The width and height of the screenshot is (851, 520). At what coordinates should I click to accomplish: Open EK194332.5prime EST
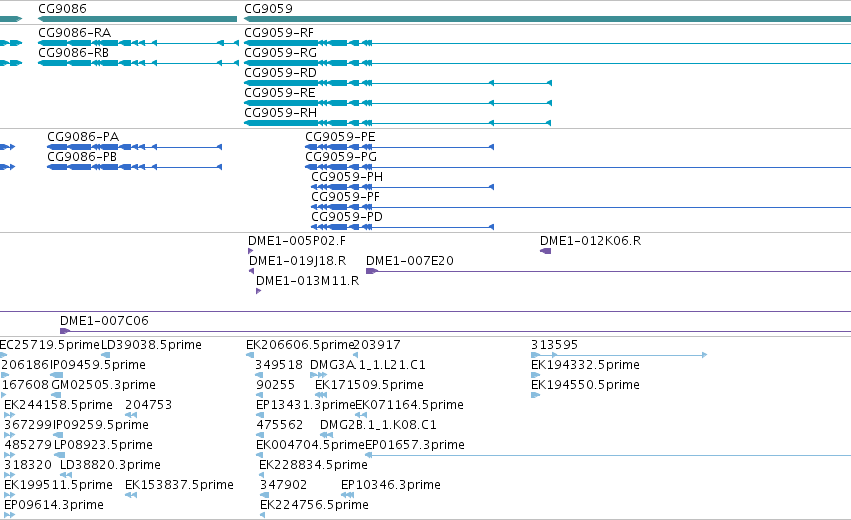point(585,365)
